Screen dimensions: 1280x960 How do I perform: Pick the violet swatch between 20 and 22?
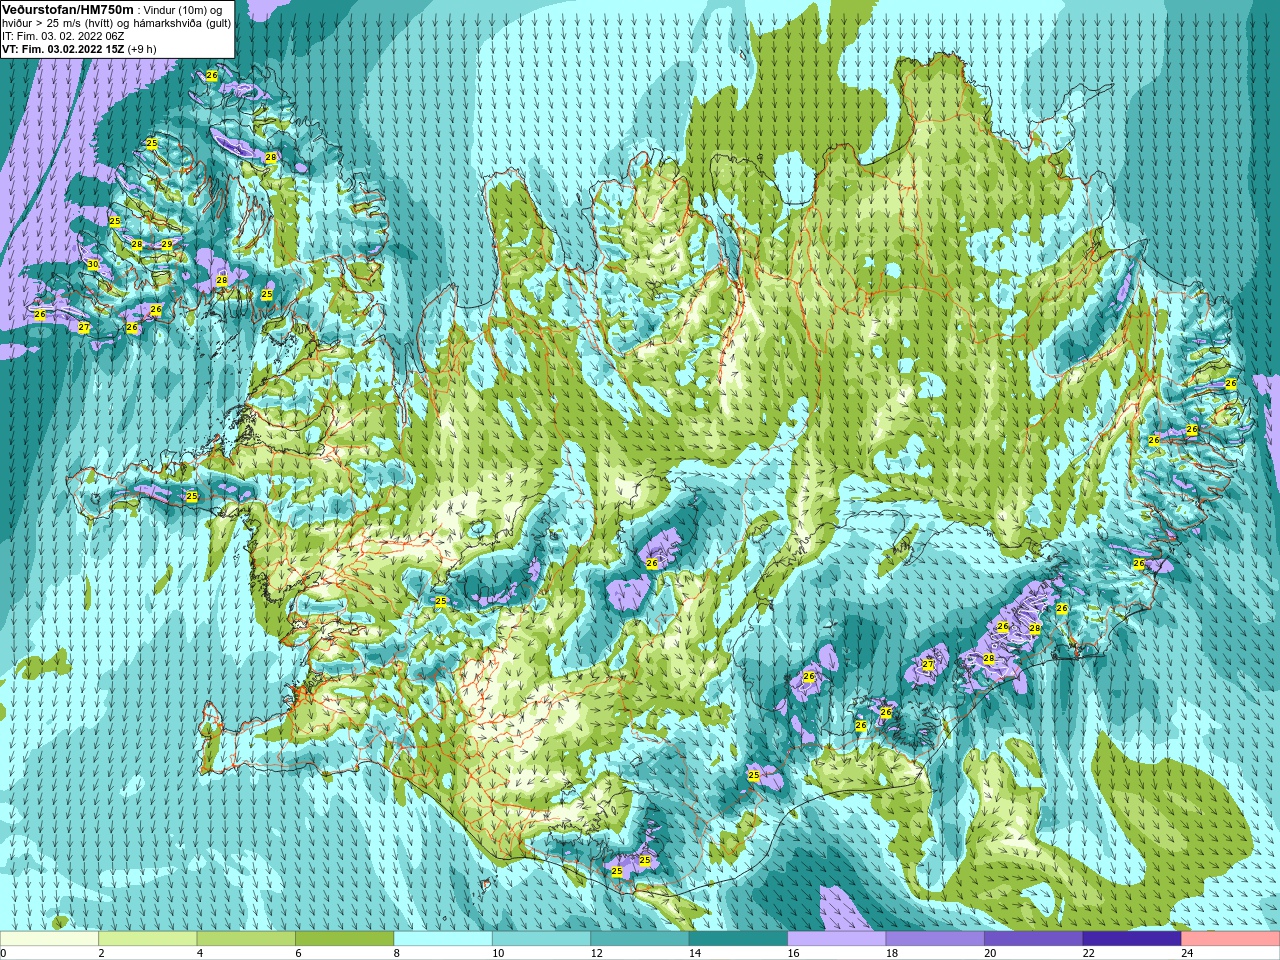click(1034, 939)
